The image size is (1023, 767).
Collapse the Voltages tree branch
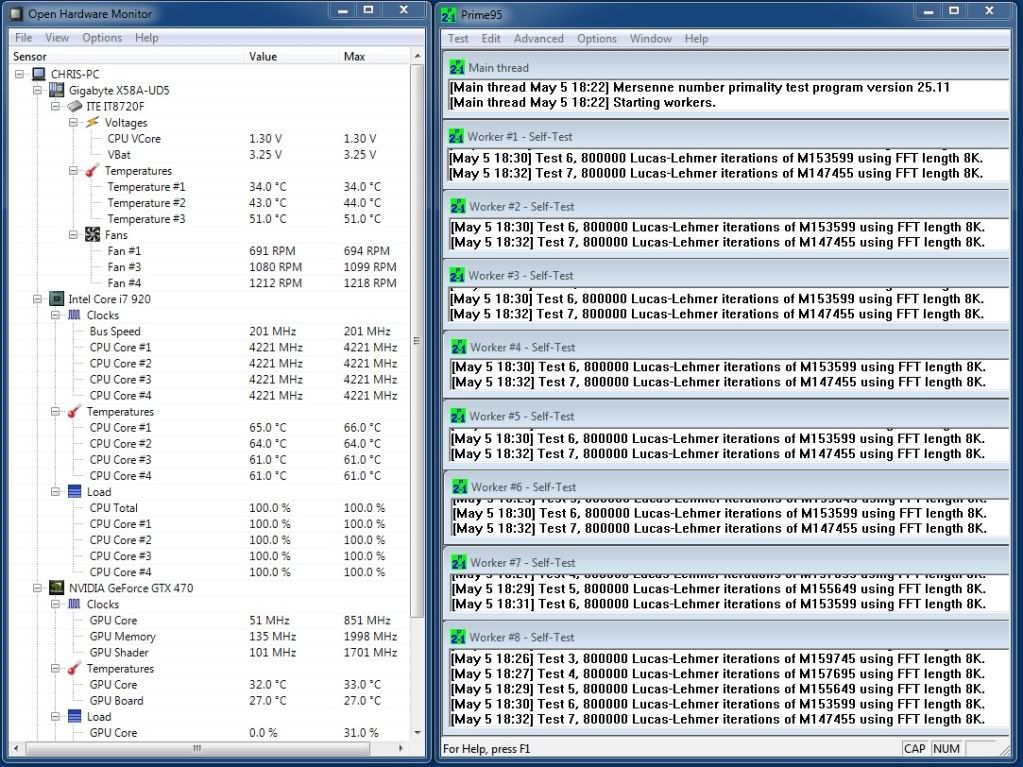pyautogui.click(x=75, y=122)
